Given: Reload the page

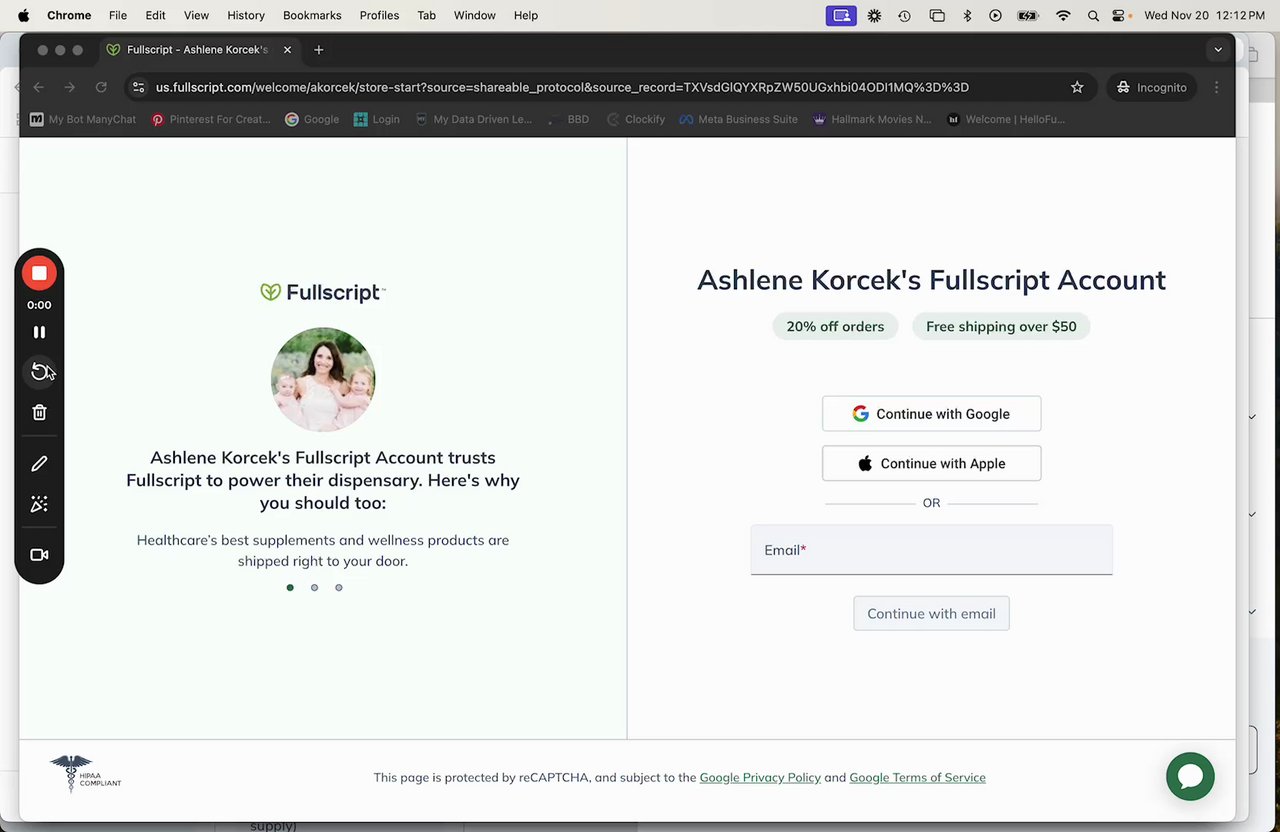Looking at the screenshot, I should click(101, 88).
